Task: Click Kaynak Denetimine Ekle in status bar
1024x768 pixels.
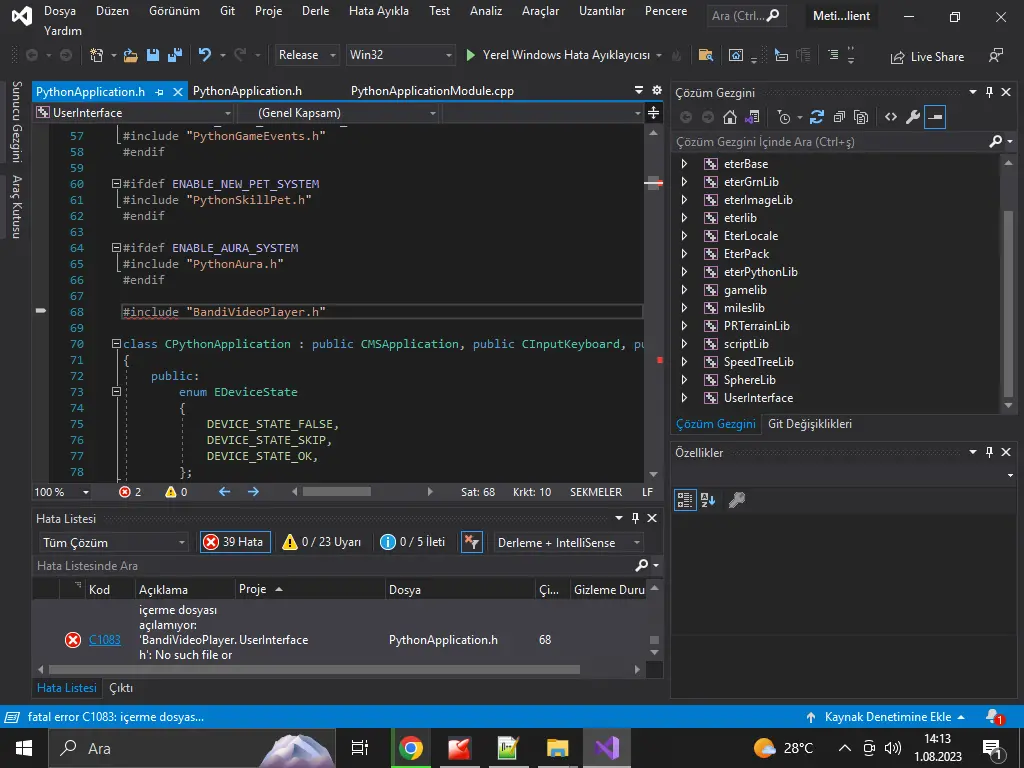Action: click(887, 717)
